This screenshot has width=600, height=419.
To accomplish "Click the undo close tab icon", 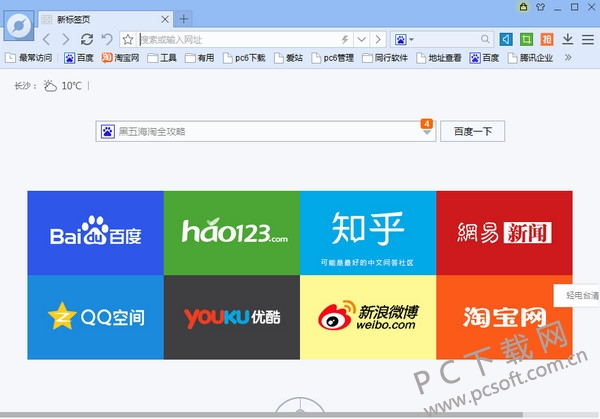I will 106,39.
